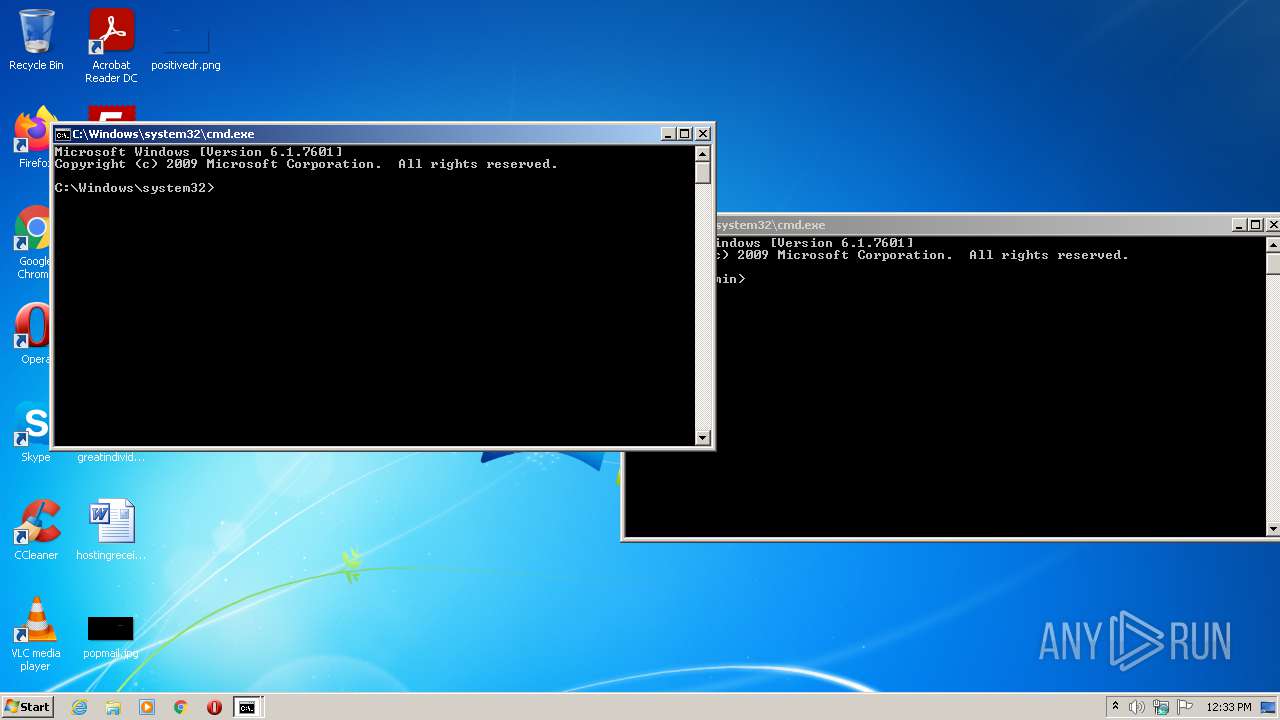
Task: Open CCleaner desktop shortcut
Action: pyautogui.click(x=36, y=530)
